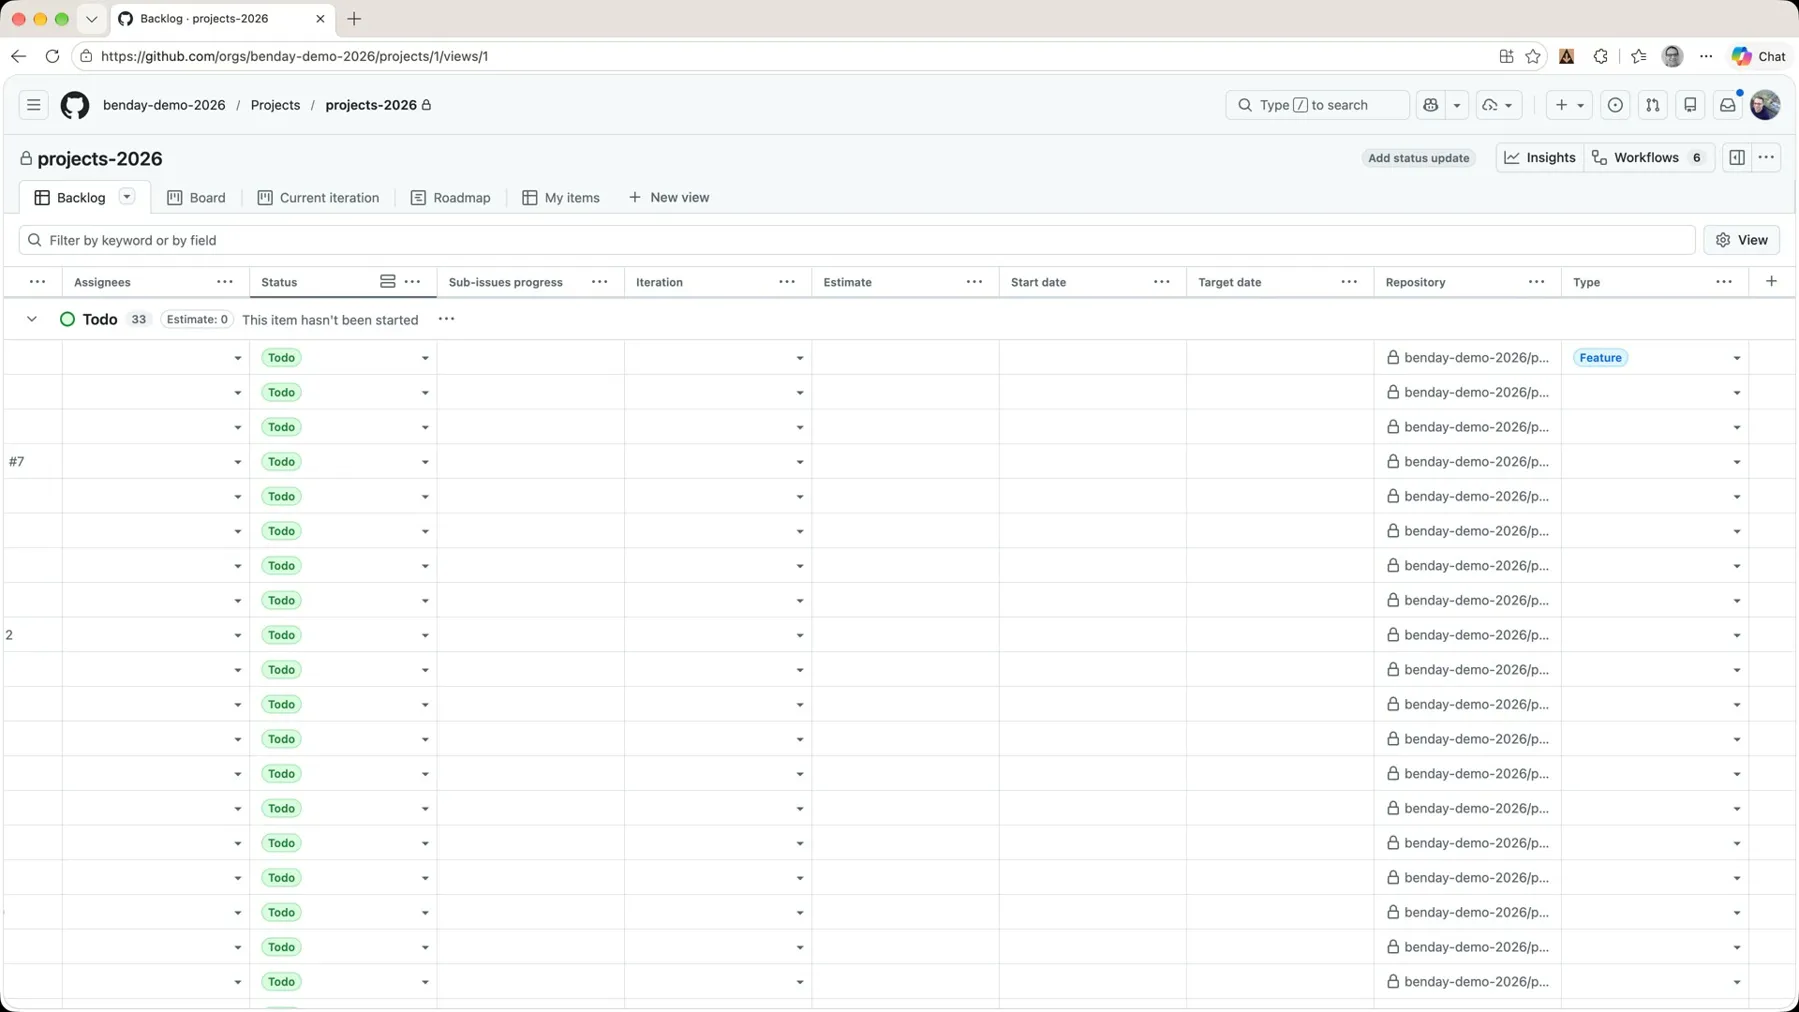This screenshot has width=1799, height=1012.
Task: Open Type column options menu
Action: tap(1724, 282)
